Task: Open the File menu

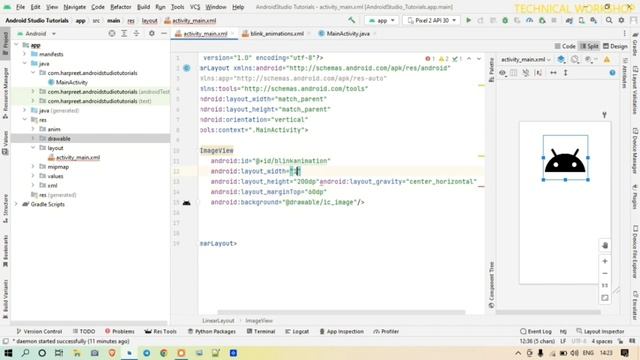Action: point(20,7)
